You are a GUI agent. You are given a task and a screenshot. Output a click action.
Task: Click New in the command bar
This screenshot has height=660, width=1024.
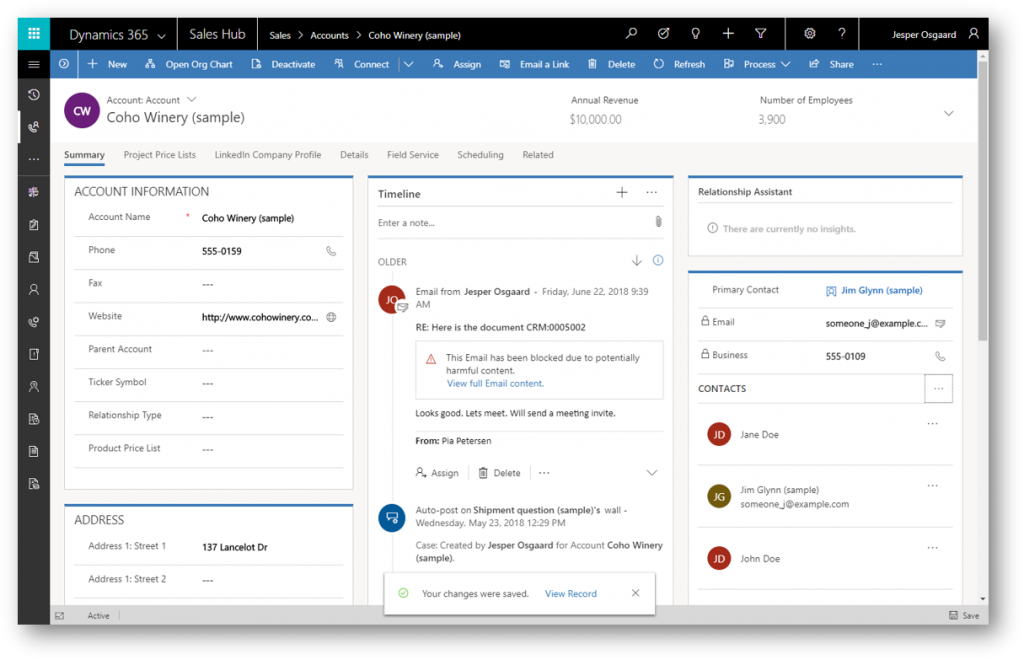pos(108,64)
